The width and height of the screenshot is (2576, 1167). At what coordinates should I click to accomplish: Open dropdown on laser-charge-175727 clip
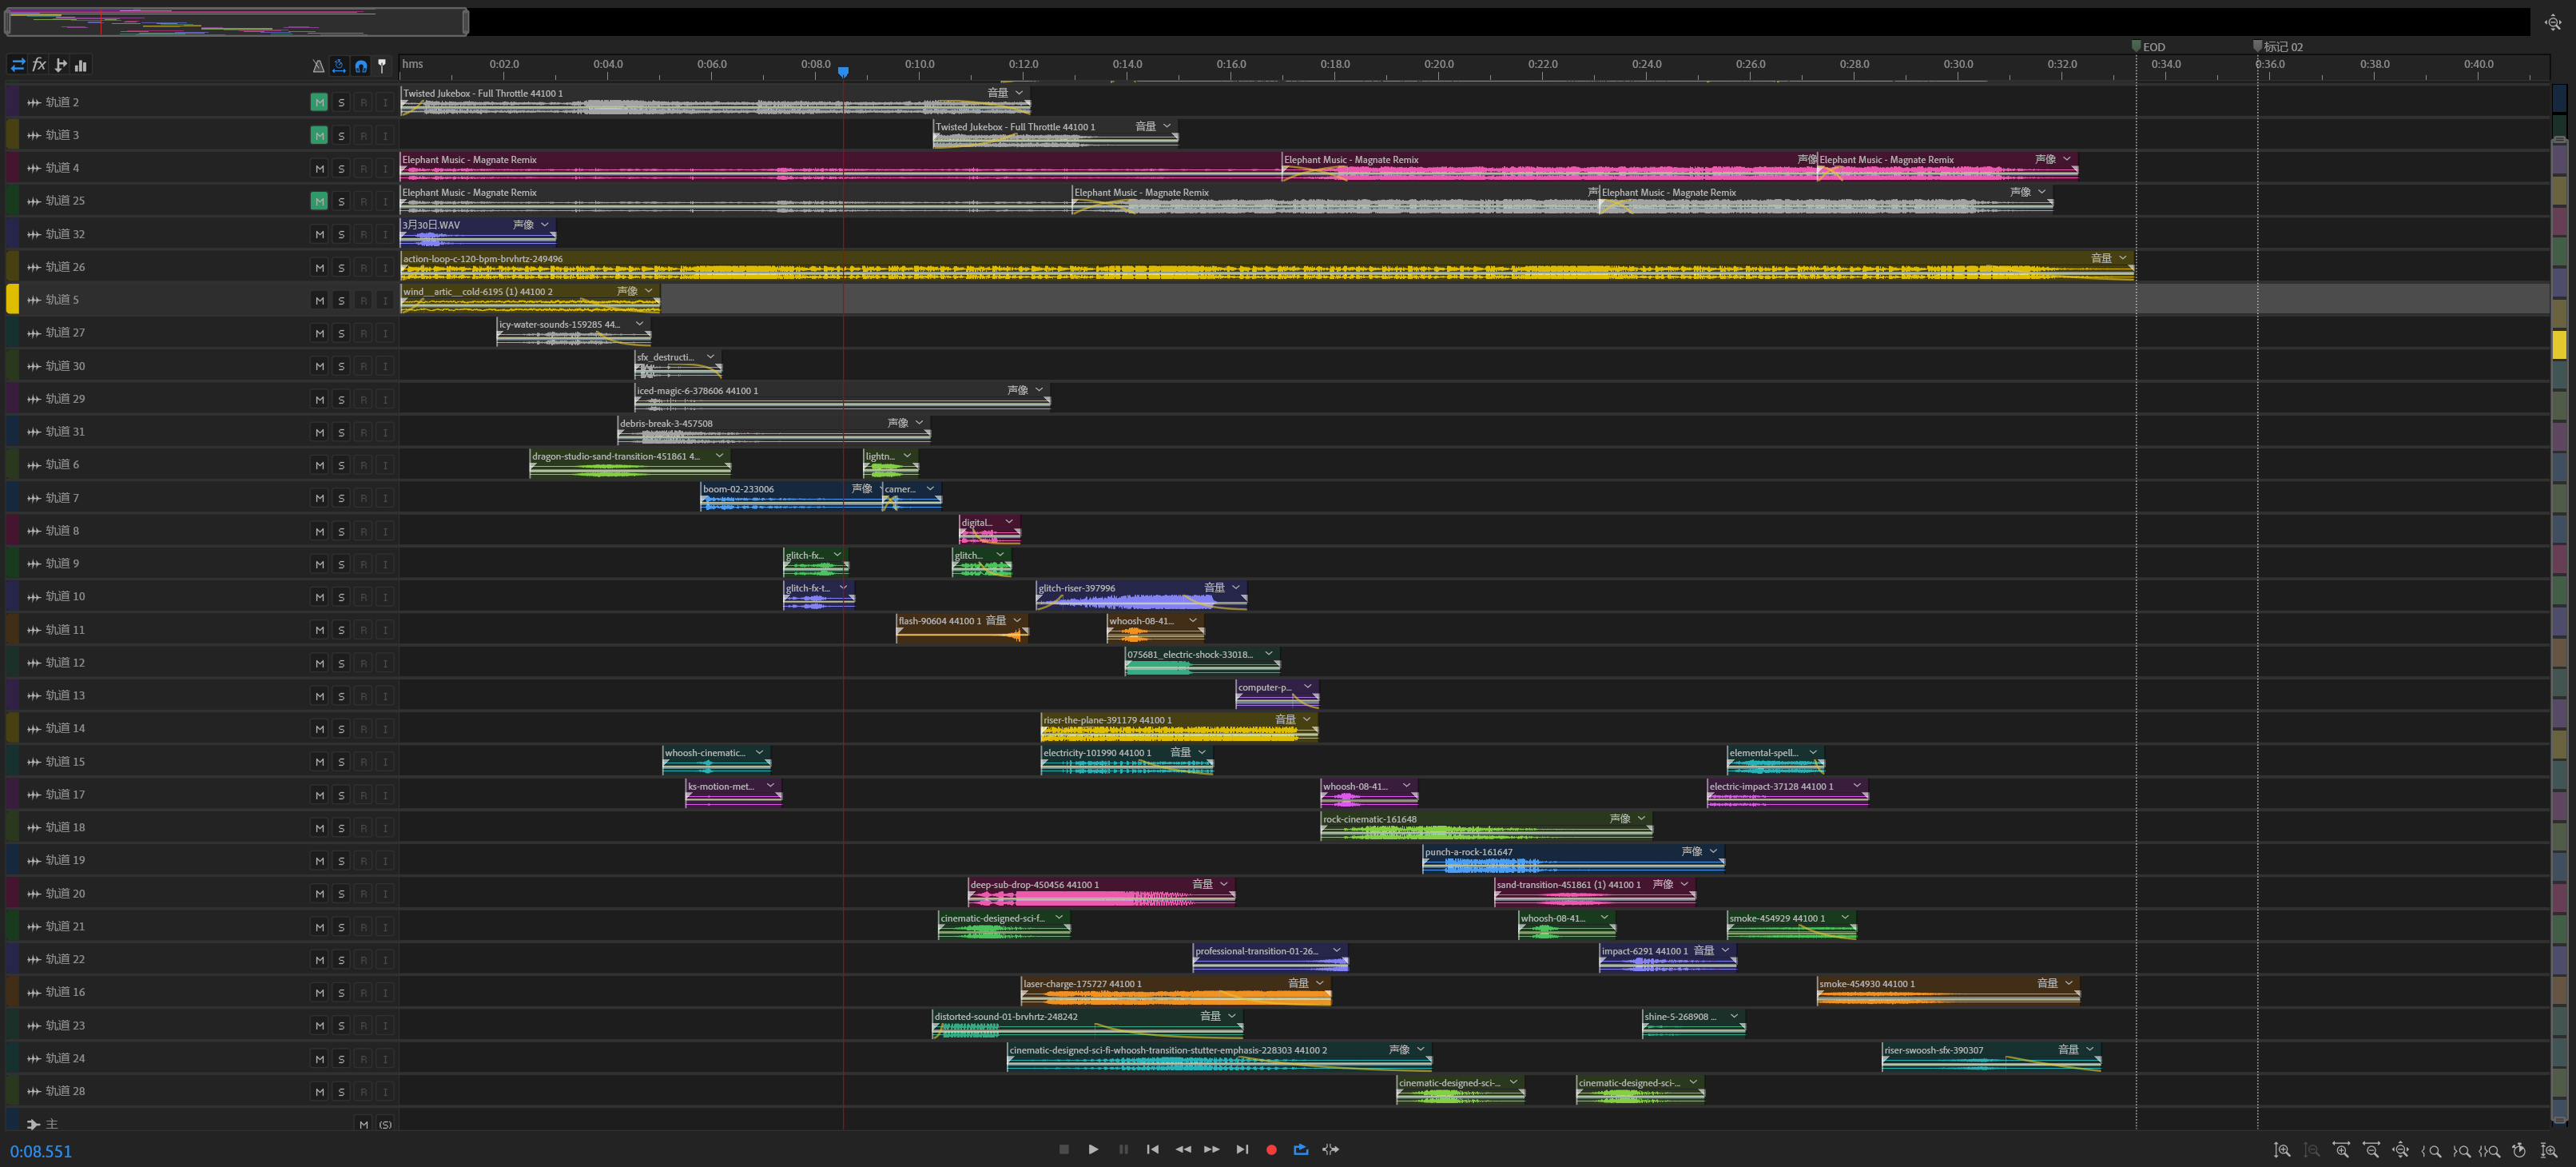1320,983
